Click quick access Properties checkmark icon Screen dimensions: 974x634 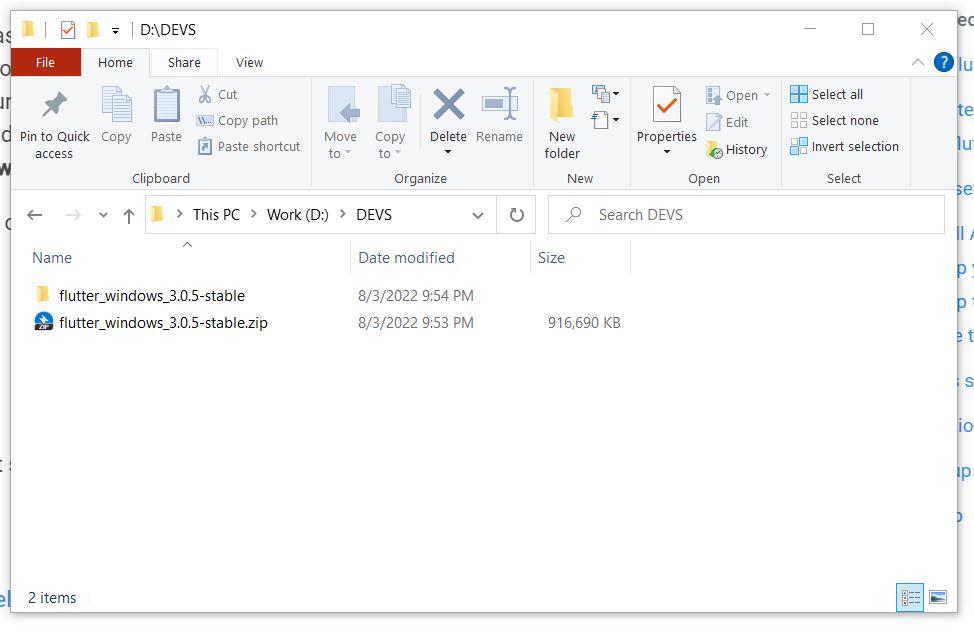click(x=68, y=29)
